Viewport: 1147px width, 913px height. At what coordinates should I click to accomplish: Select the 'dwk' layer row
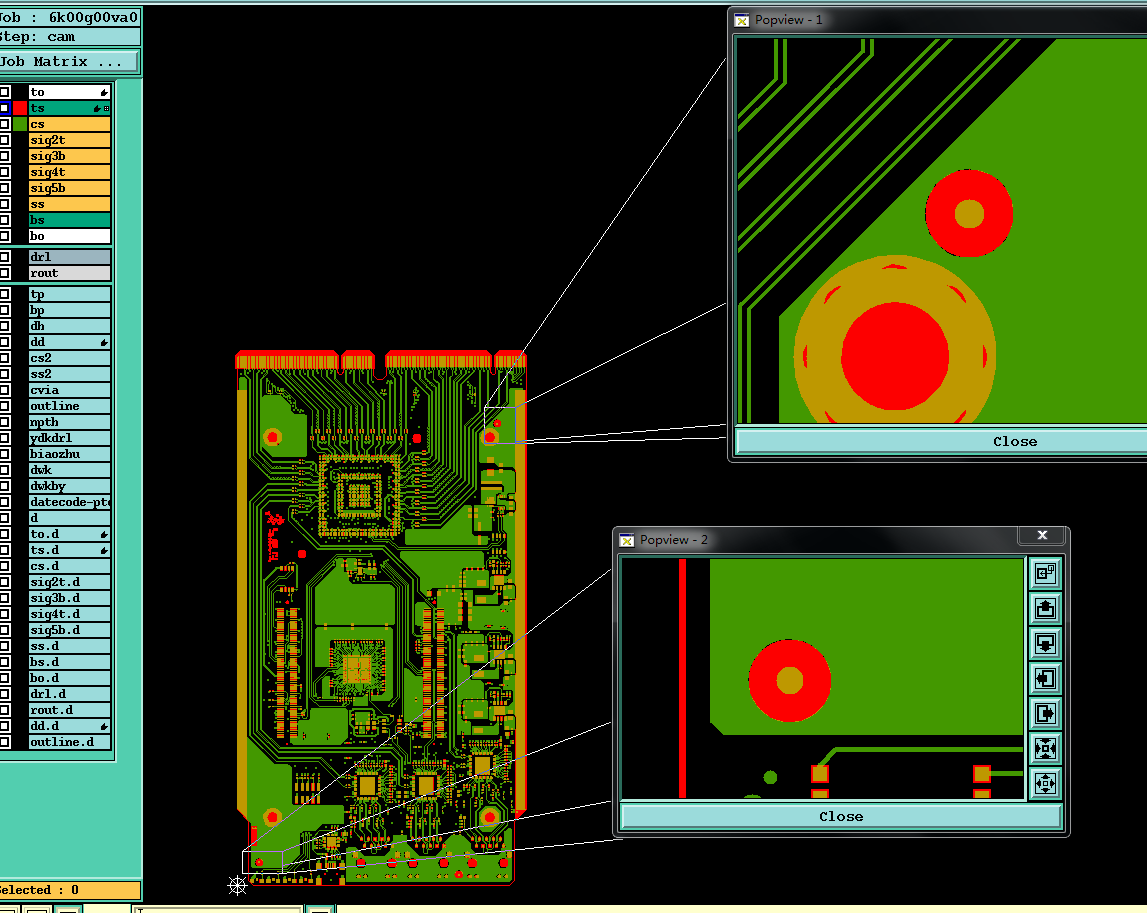(x=69, y=470)
